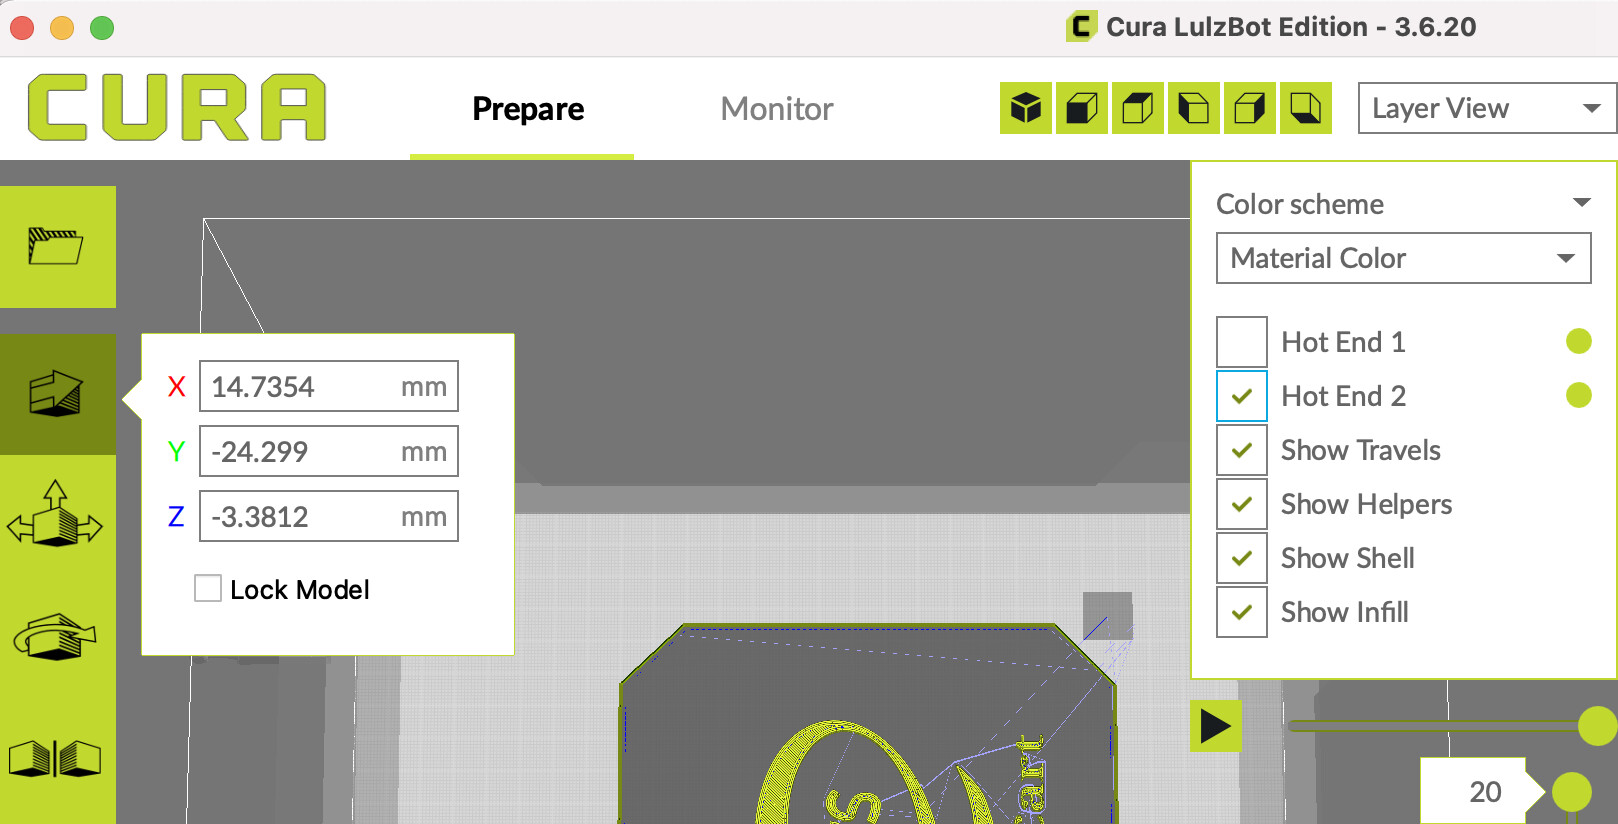Open a model file with the folder icon
1618x824 pixels.
tap(57, 246)
